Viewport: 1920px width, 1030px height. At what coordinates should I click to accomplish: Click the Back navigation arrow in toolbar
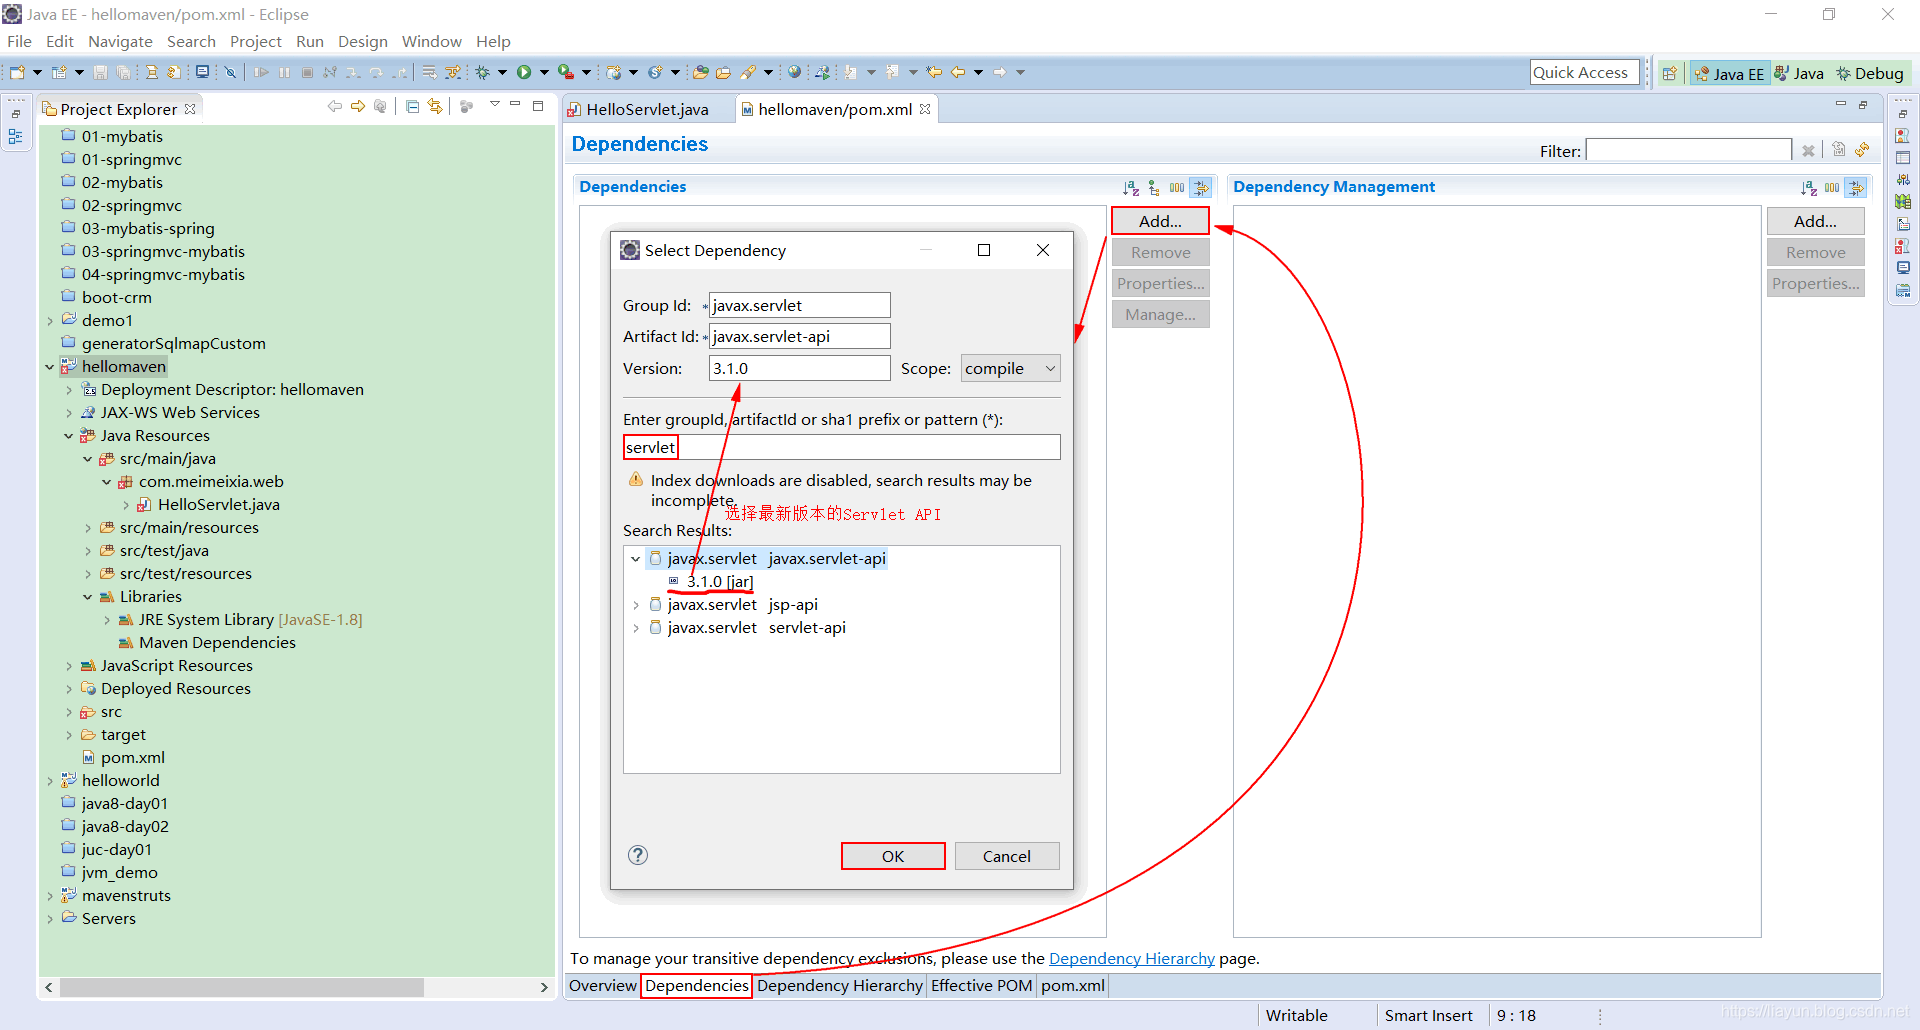[958, 72]
